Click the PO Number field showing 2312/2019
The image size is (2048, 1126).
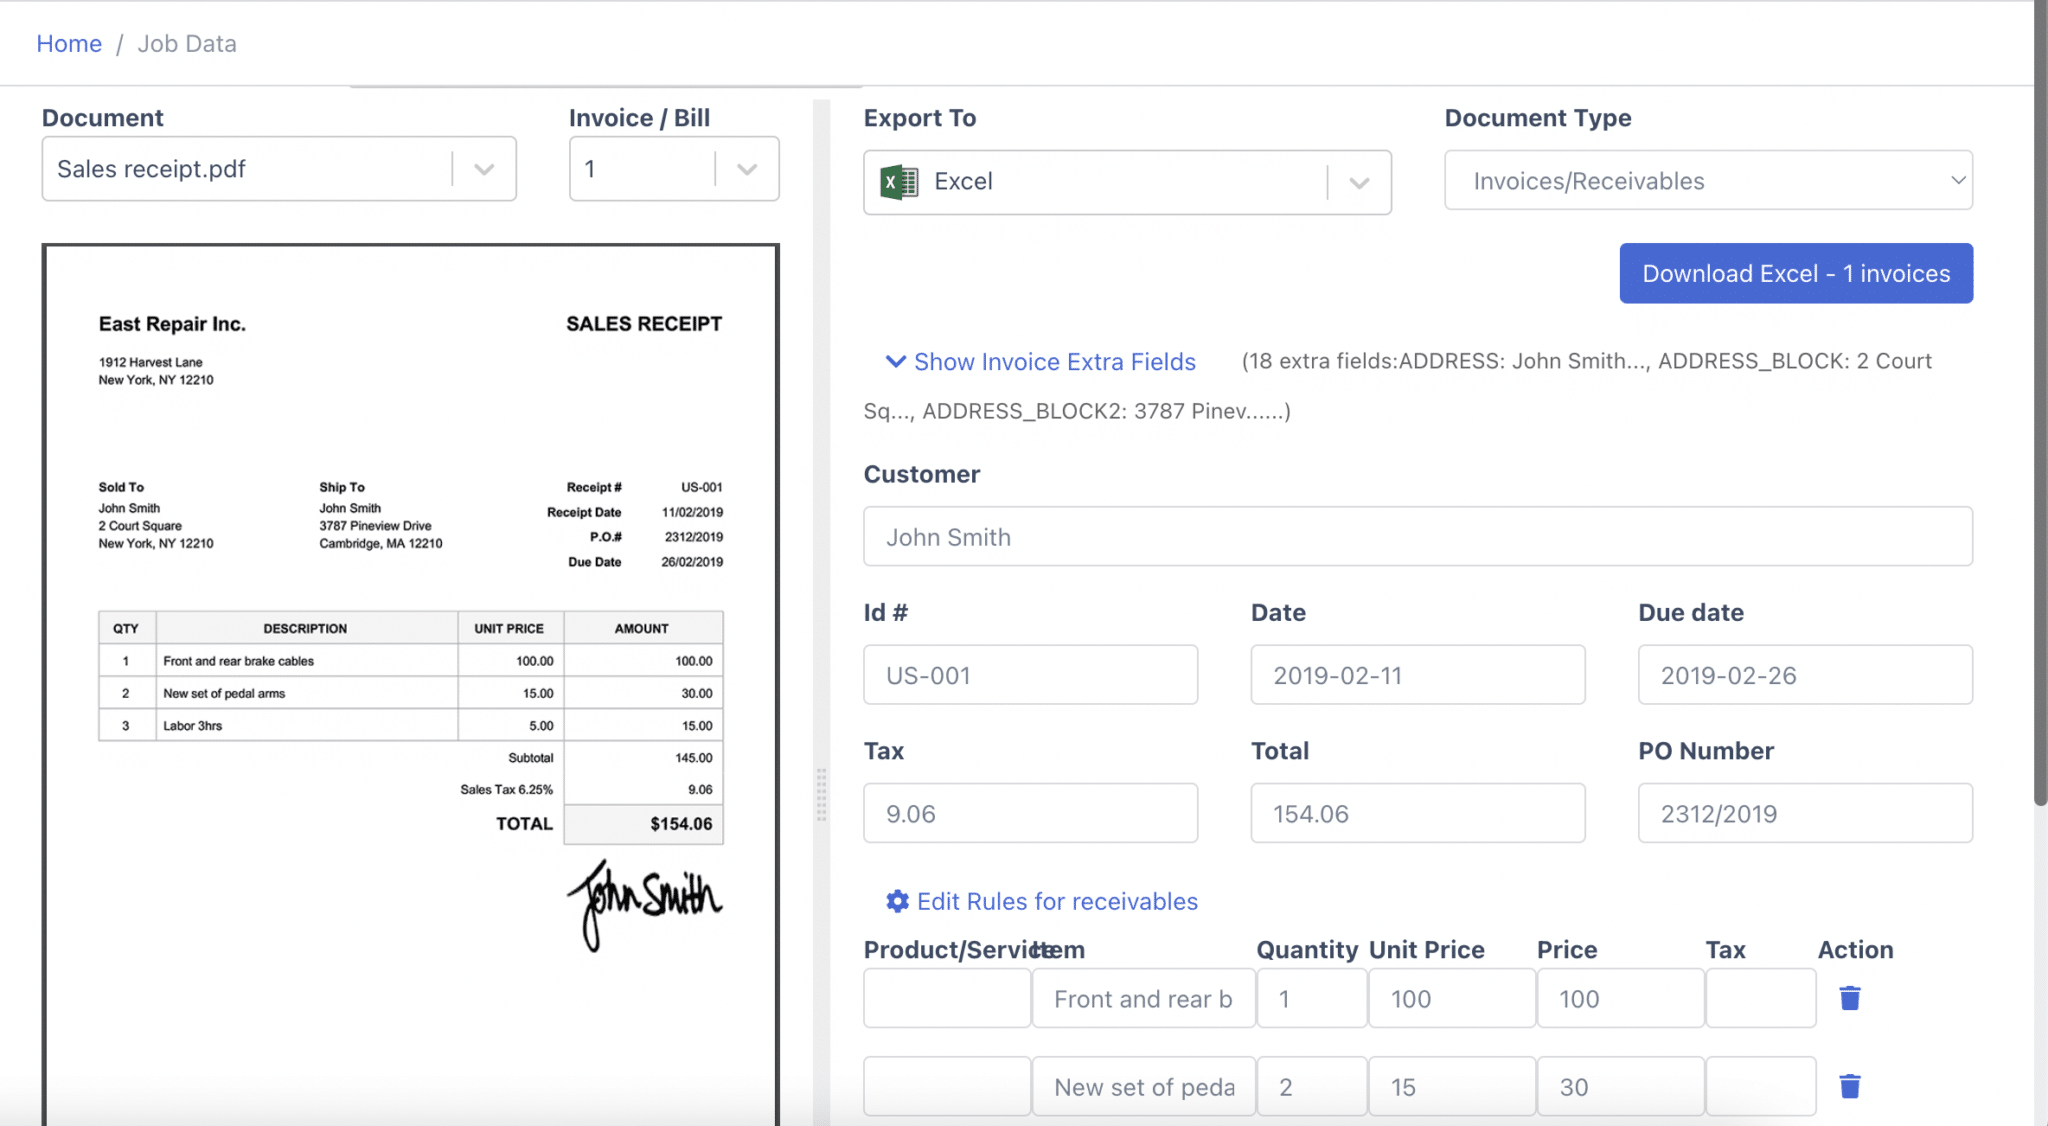click(1803, 813)
